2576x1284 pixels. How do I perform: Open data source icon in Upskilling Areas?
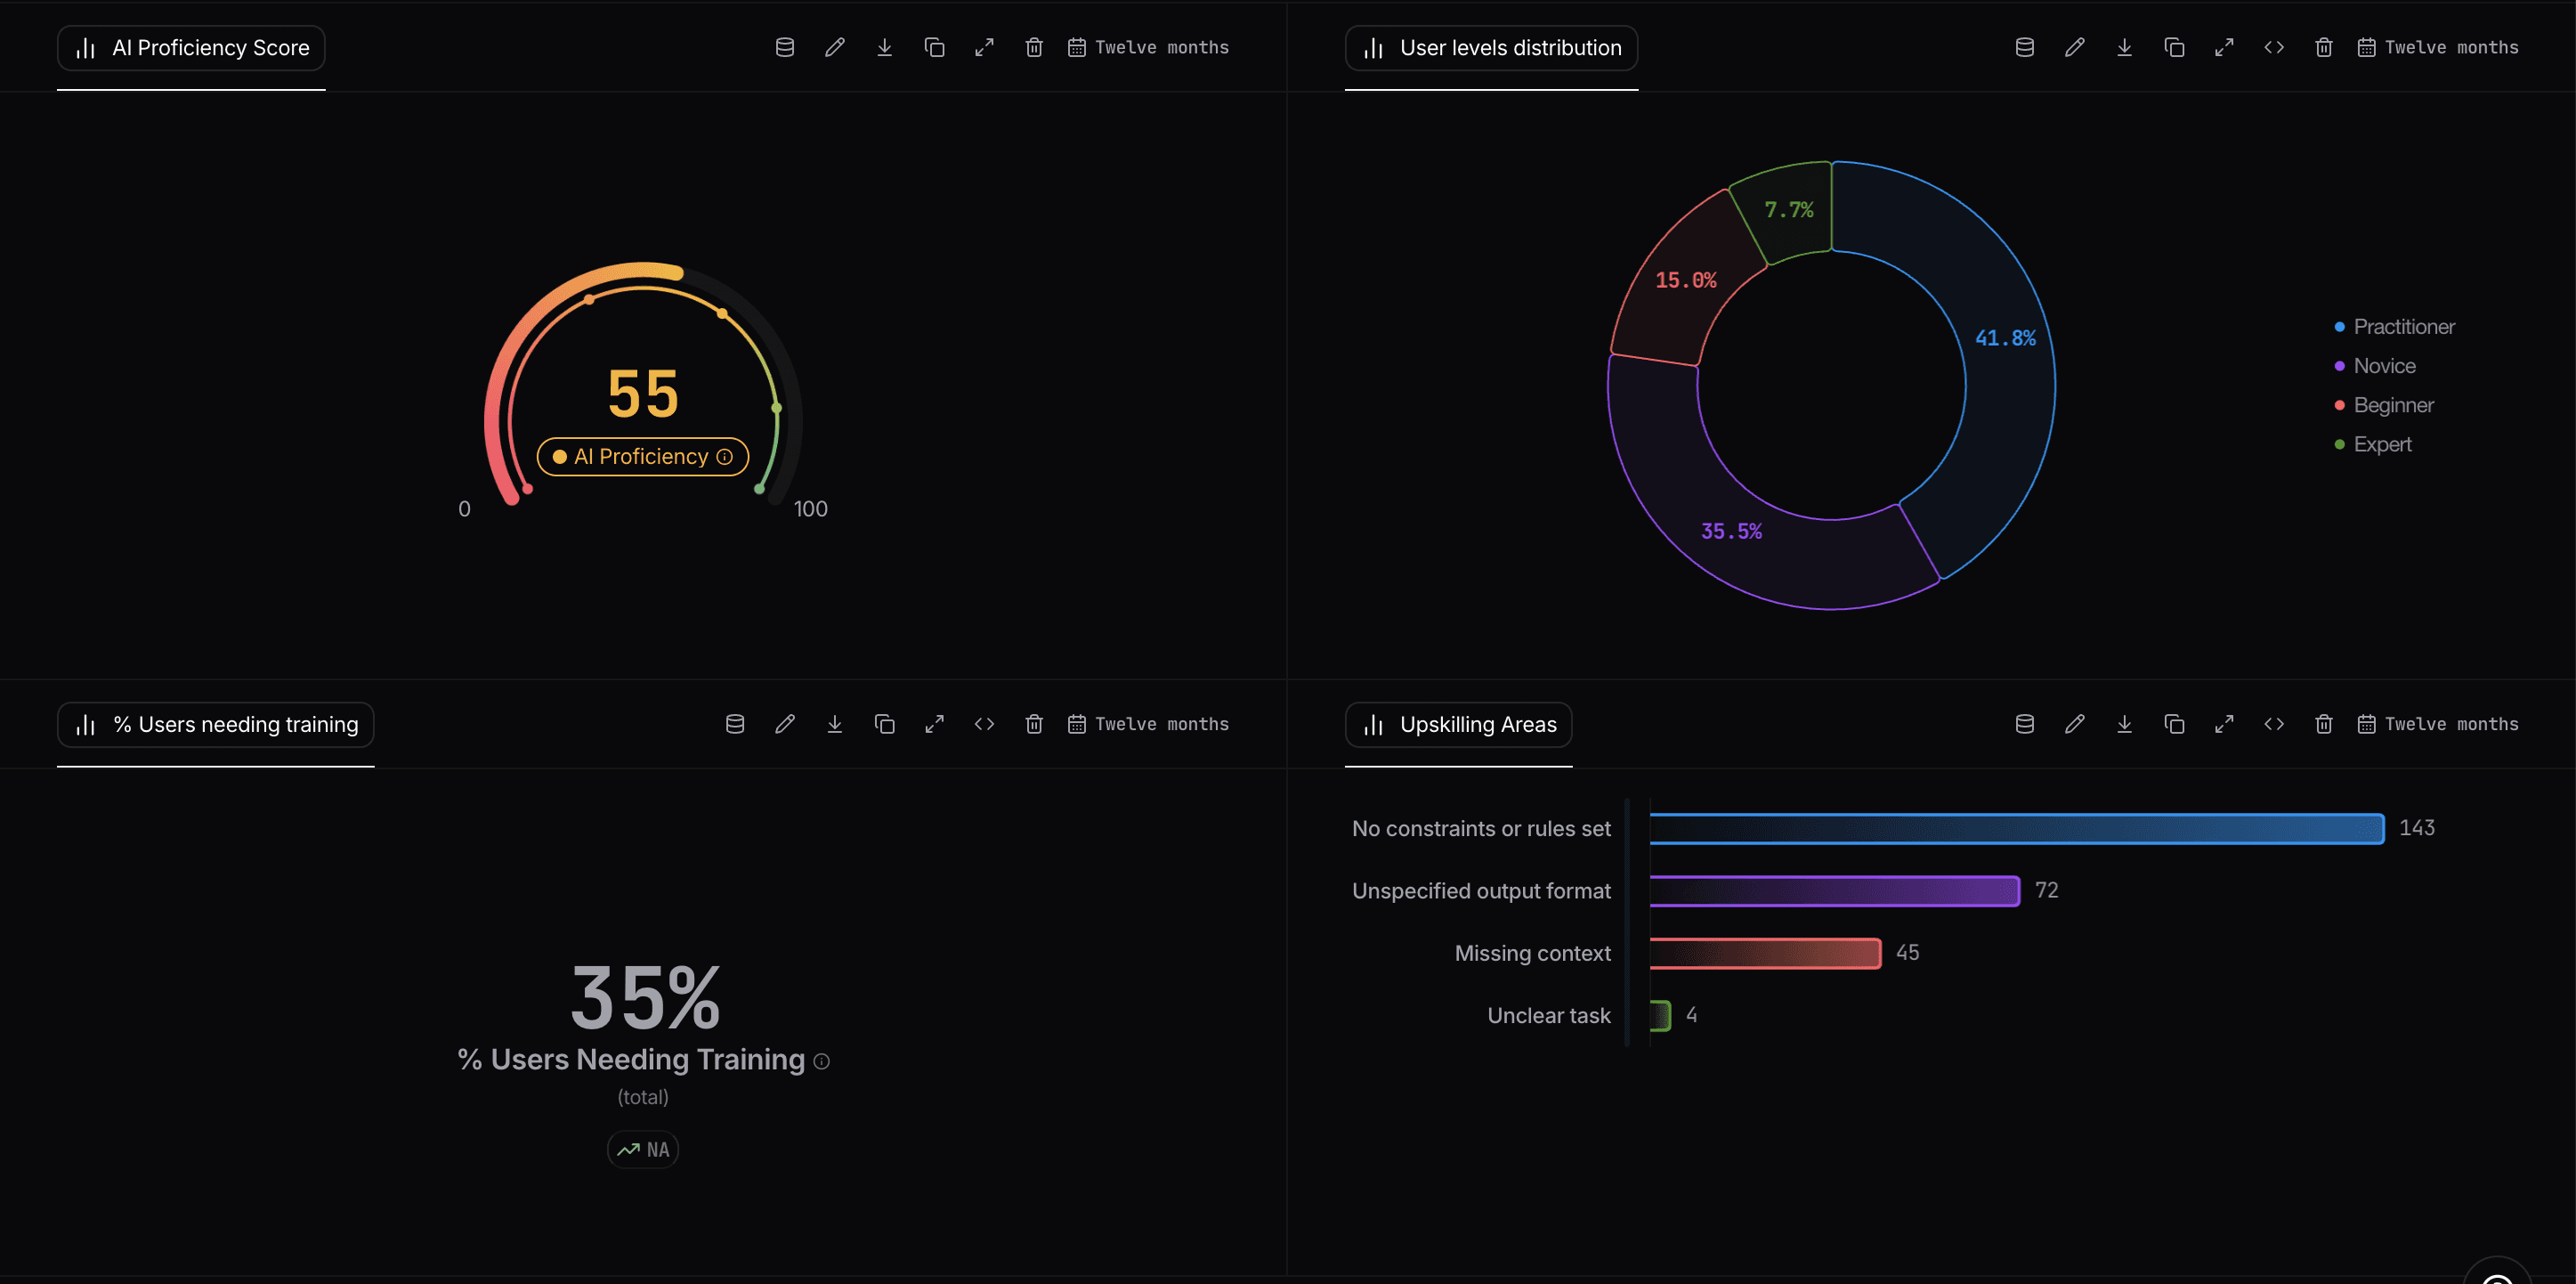pyautogui.click(x=2025, y=724)
